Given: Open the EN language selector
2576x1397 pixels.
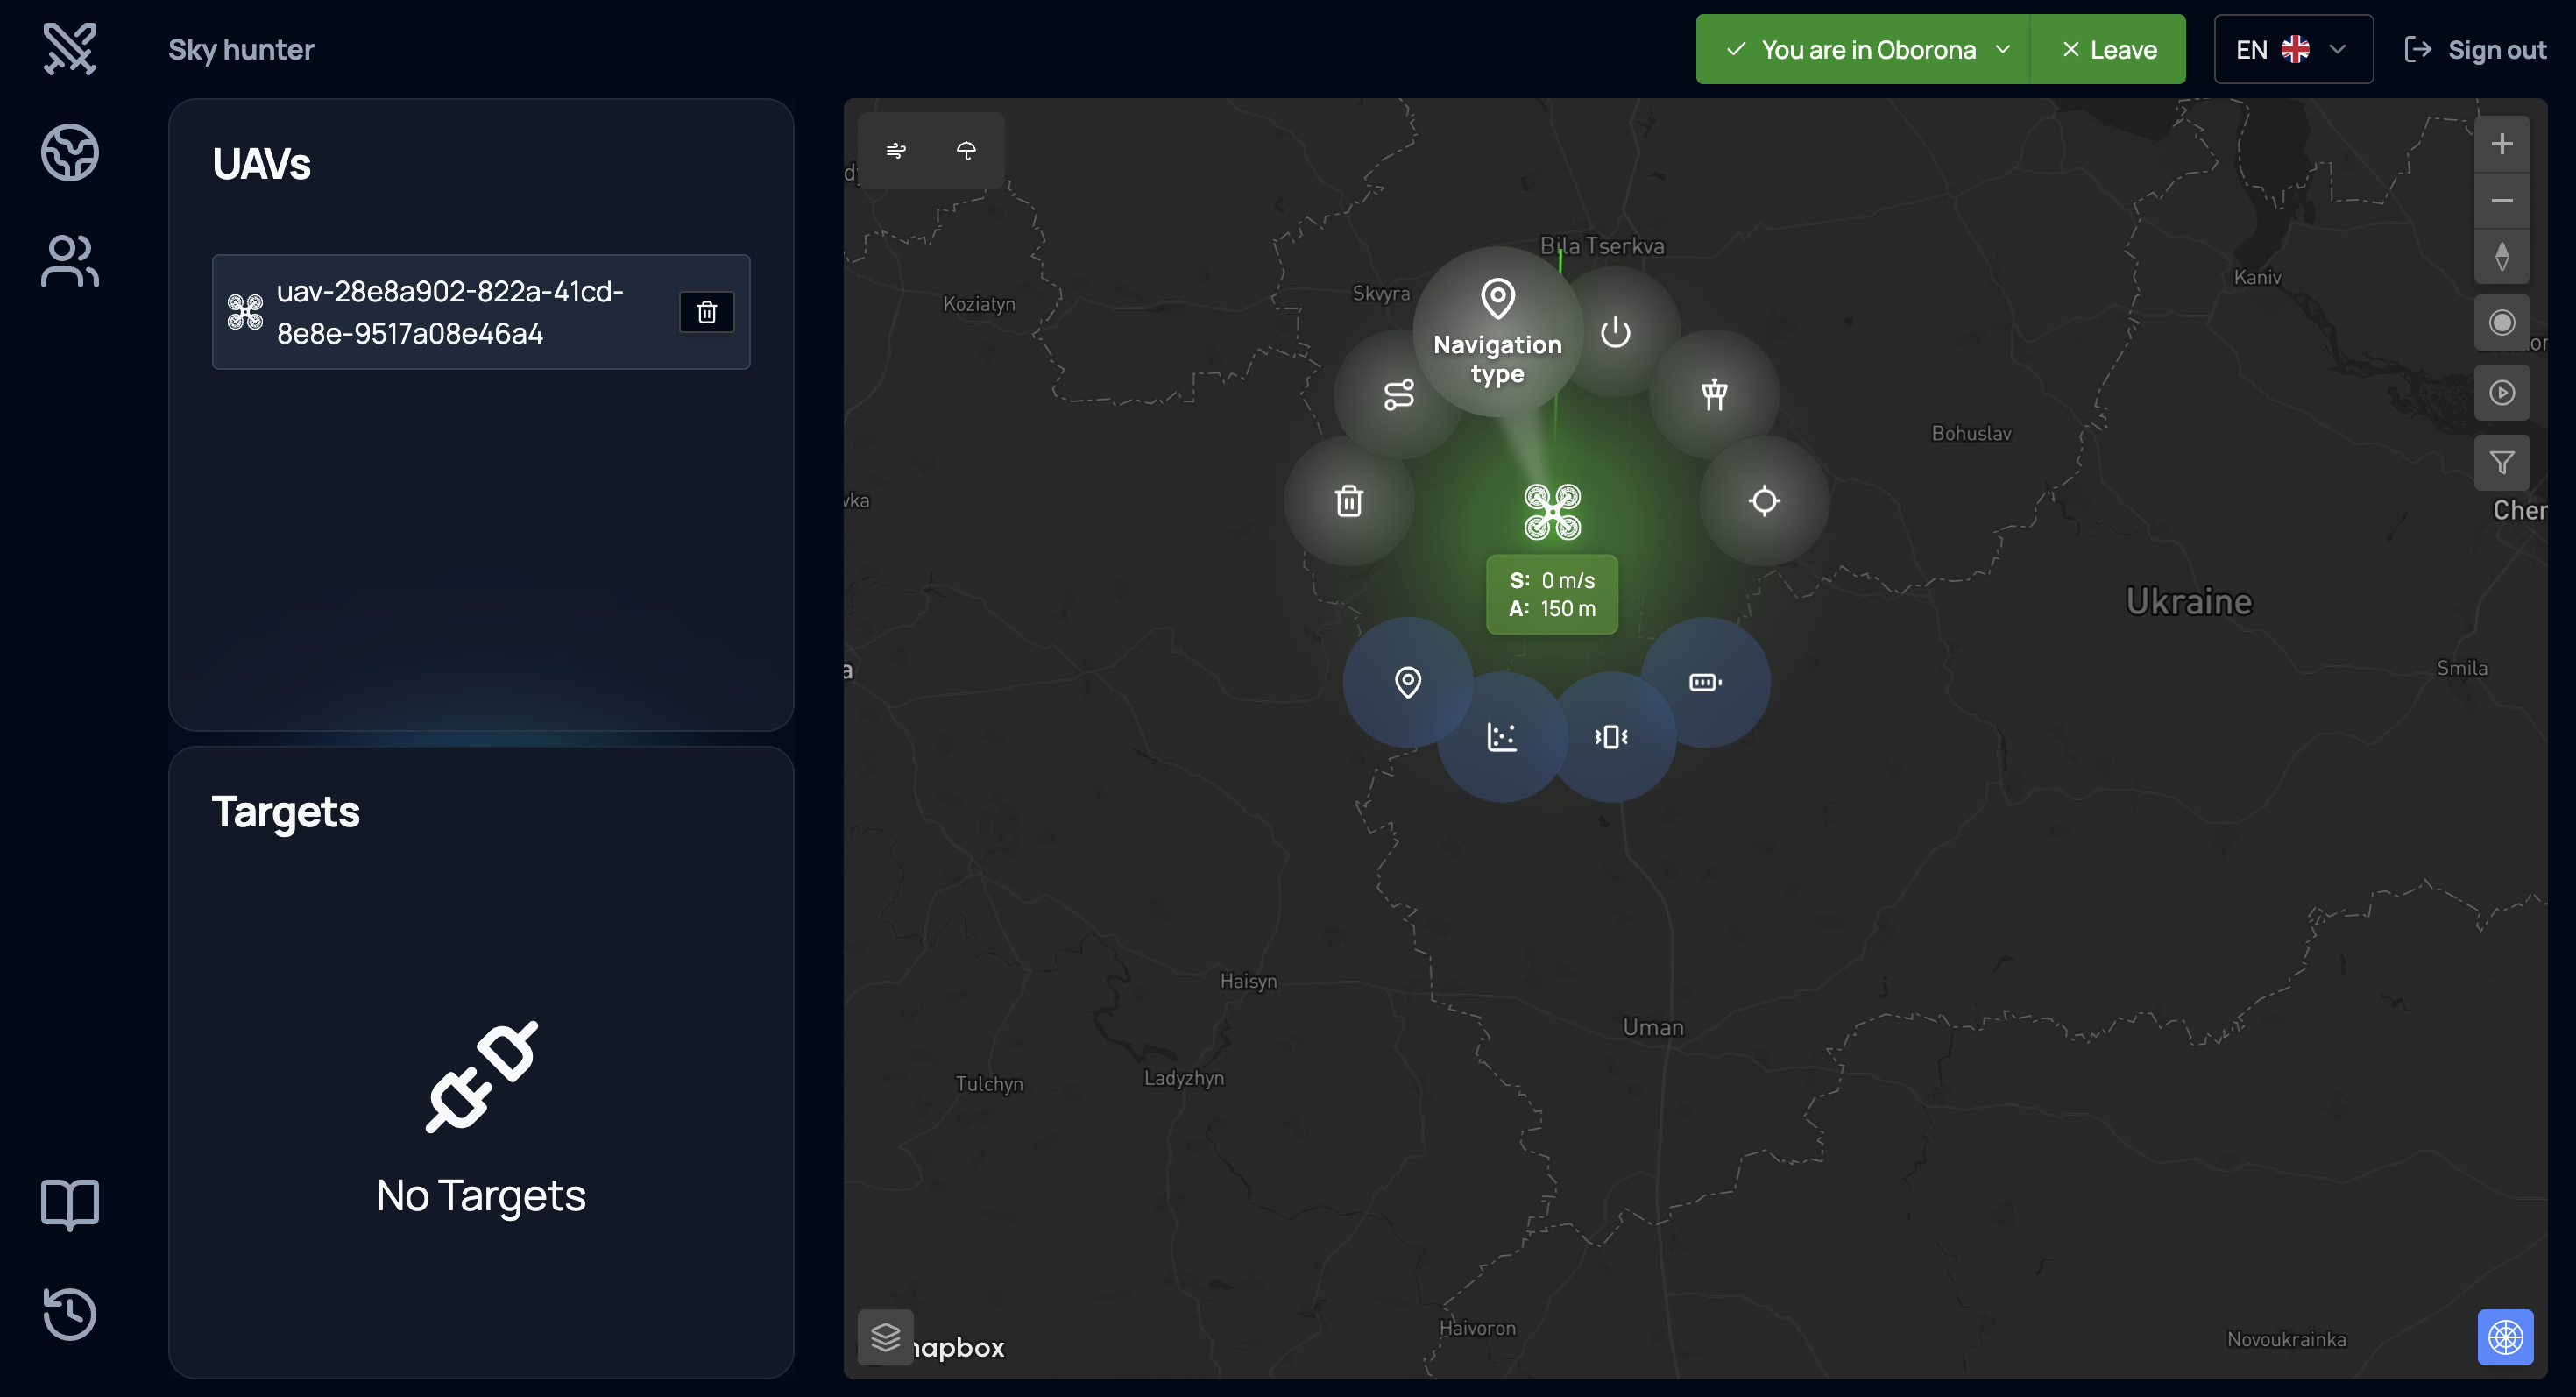Looking at the screenshot, I should (x=2292, y=49).
